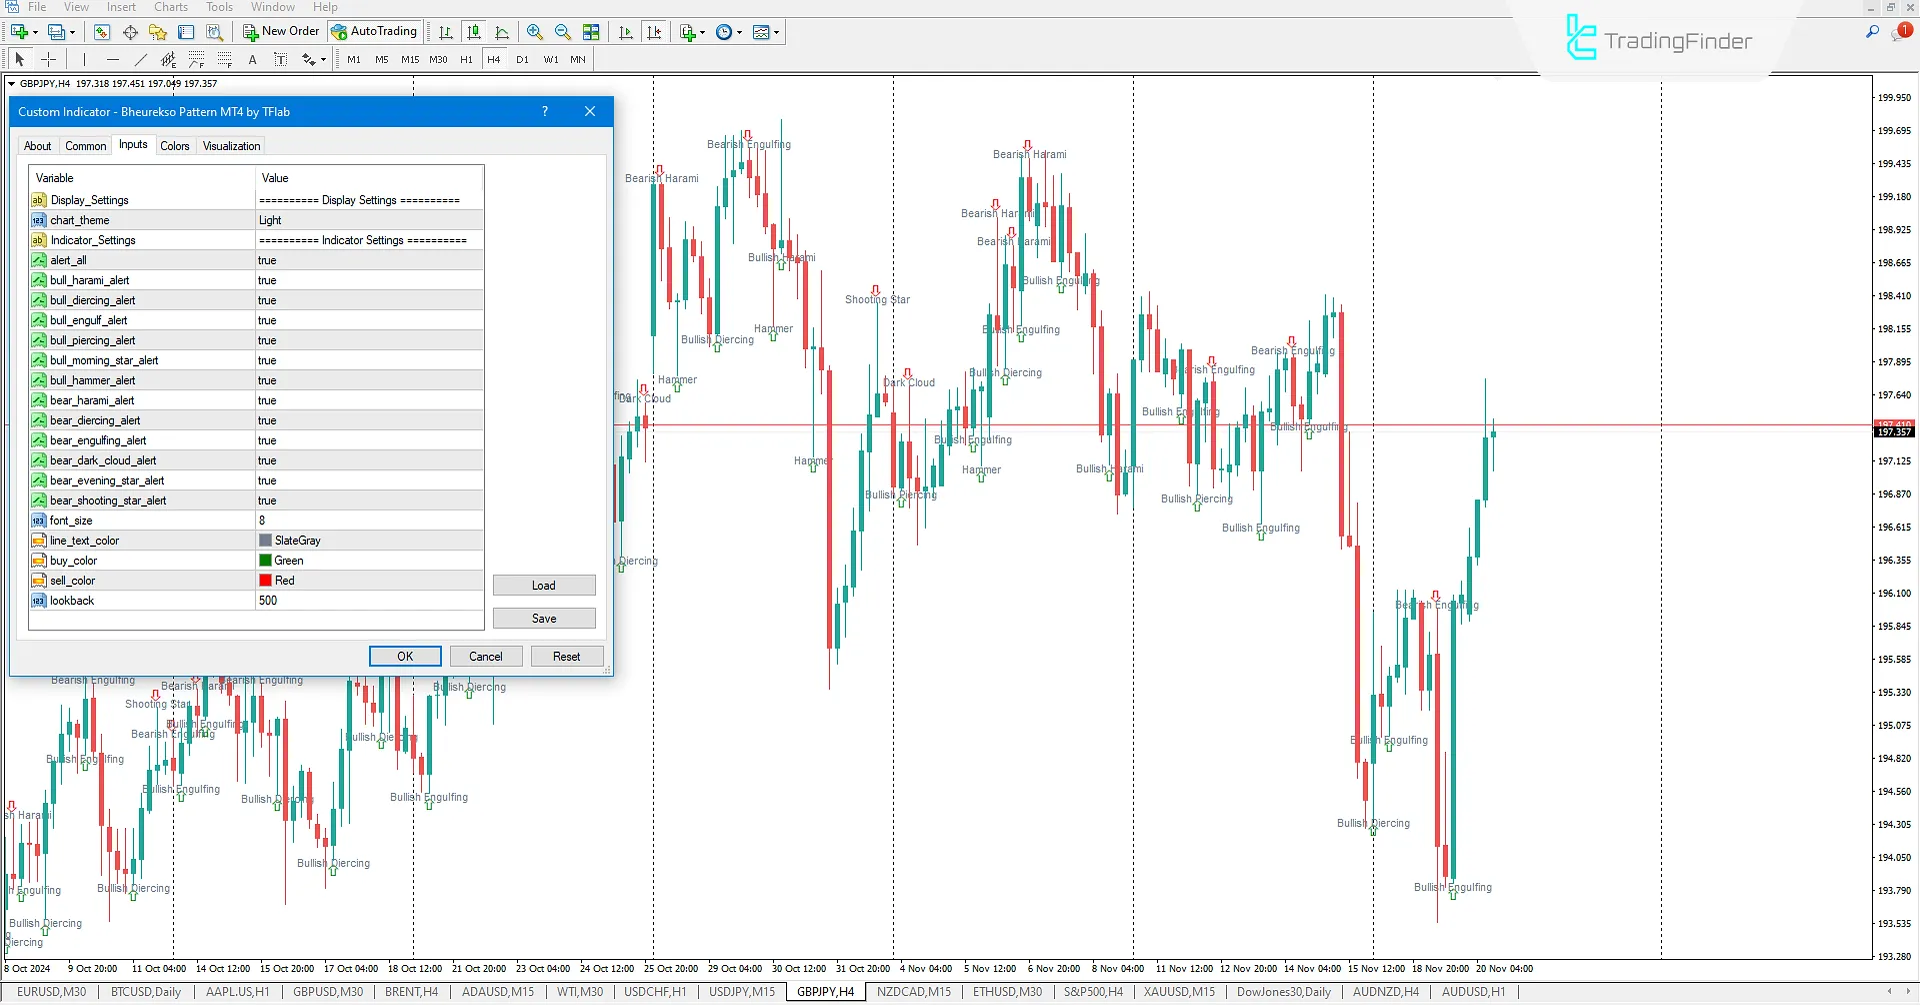The image size is (1920, 1005).
Task: Enable chart auto scroll
Action: [626, 31]
